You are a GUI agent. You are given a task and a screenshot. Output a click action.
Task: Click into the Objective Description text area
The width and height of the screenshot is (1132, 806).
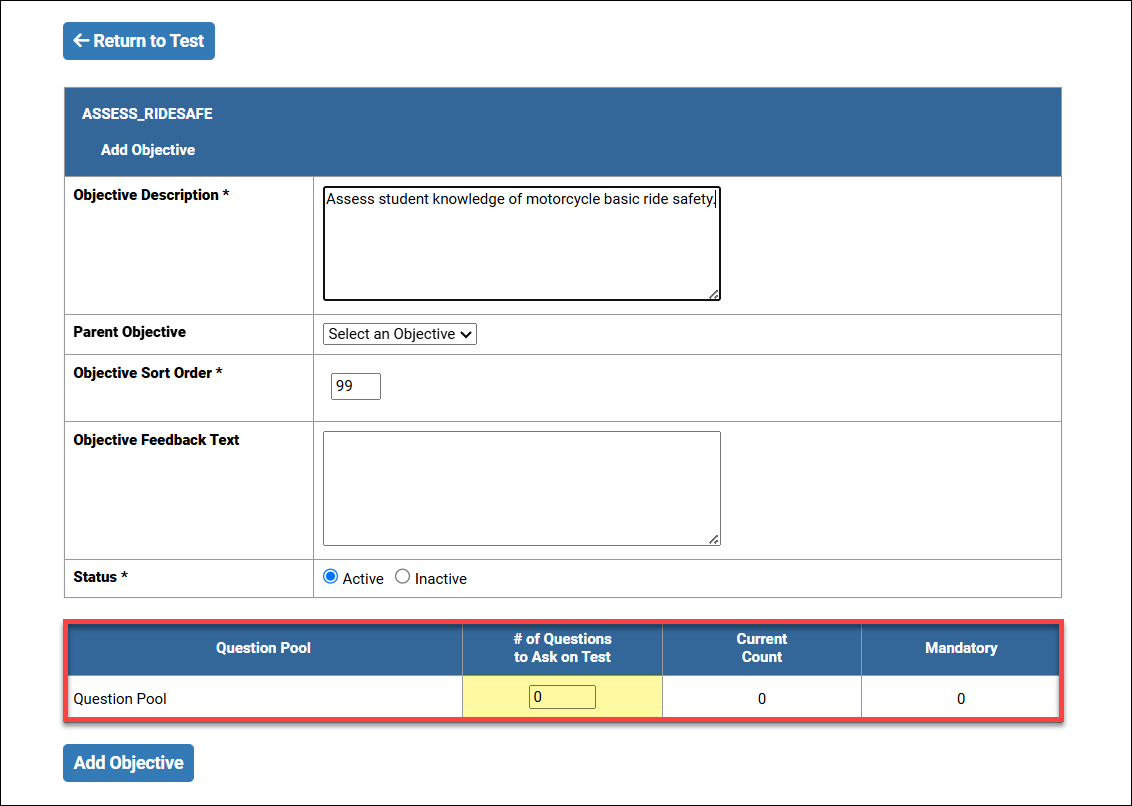click(521, 243)
